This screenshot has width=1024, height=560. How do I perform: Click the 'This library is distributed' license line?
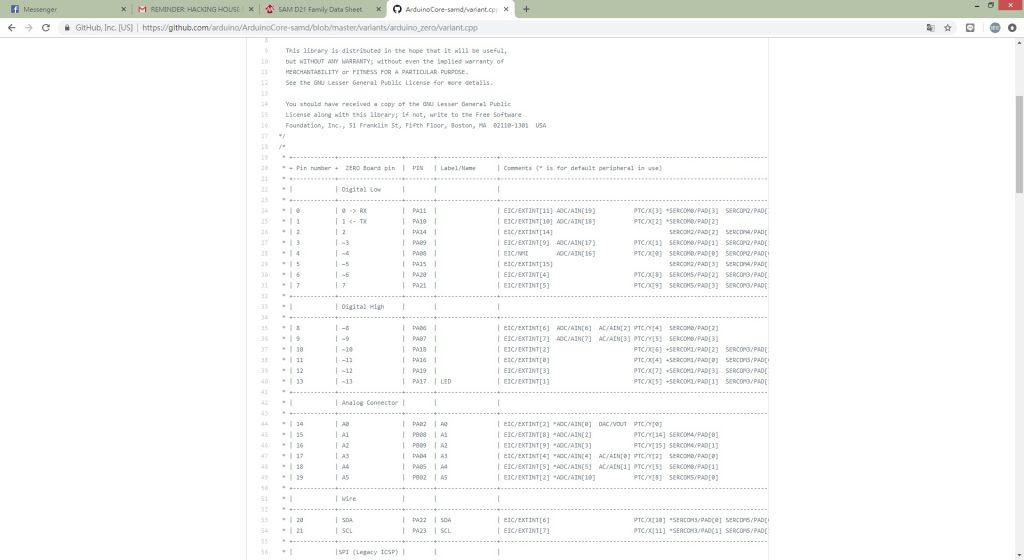click(396, 50)
